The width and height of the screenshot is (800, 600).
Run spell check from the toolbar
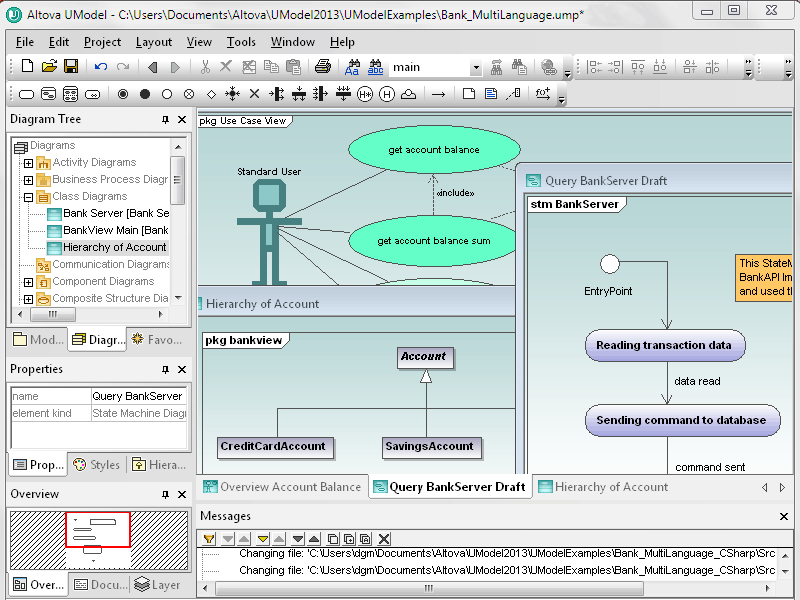[379, 66]
